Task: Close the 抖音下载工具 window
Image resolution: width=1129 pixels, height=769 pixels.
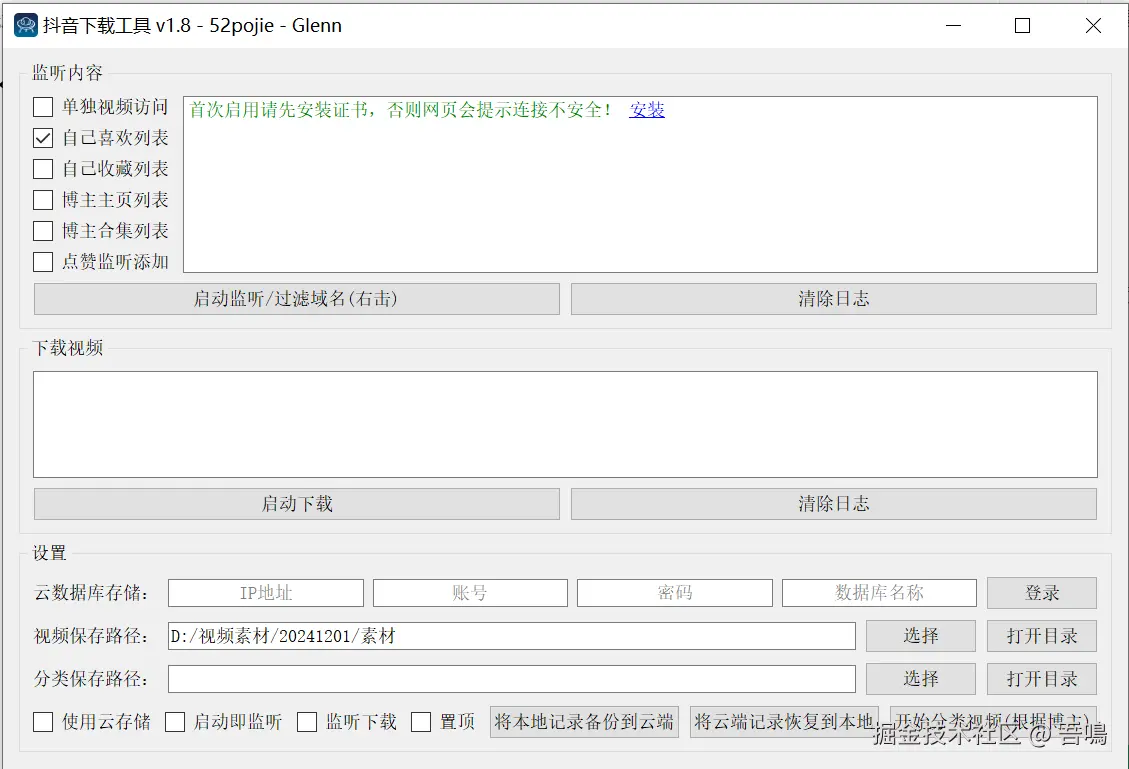Action: pos(1093,26)
